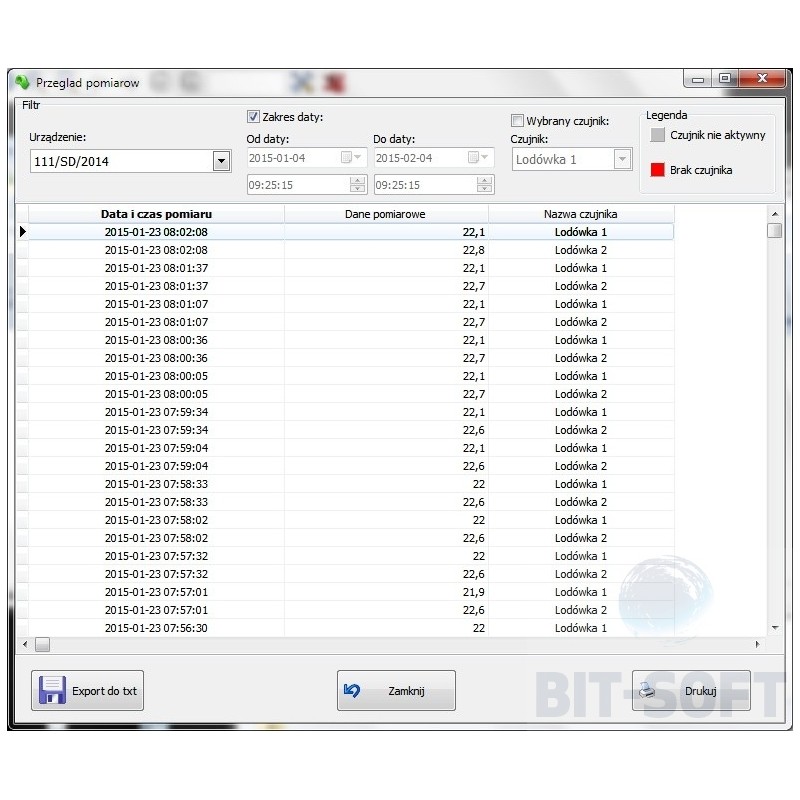Click the horizontal scrollbar thumb
This screenshot has width=800, height=800.
coord(42,645)
